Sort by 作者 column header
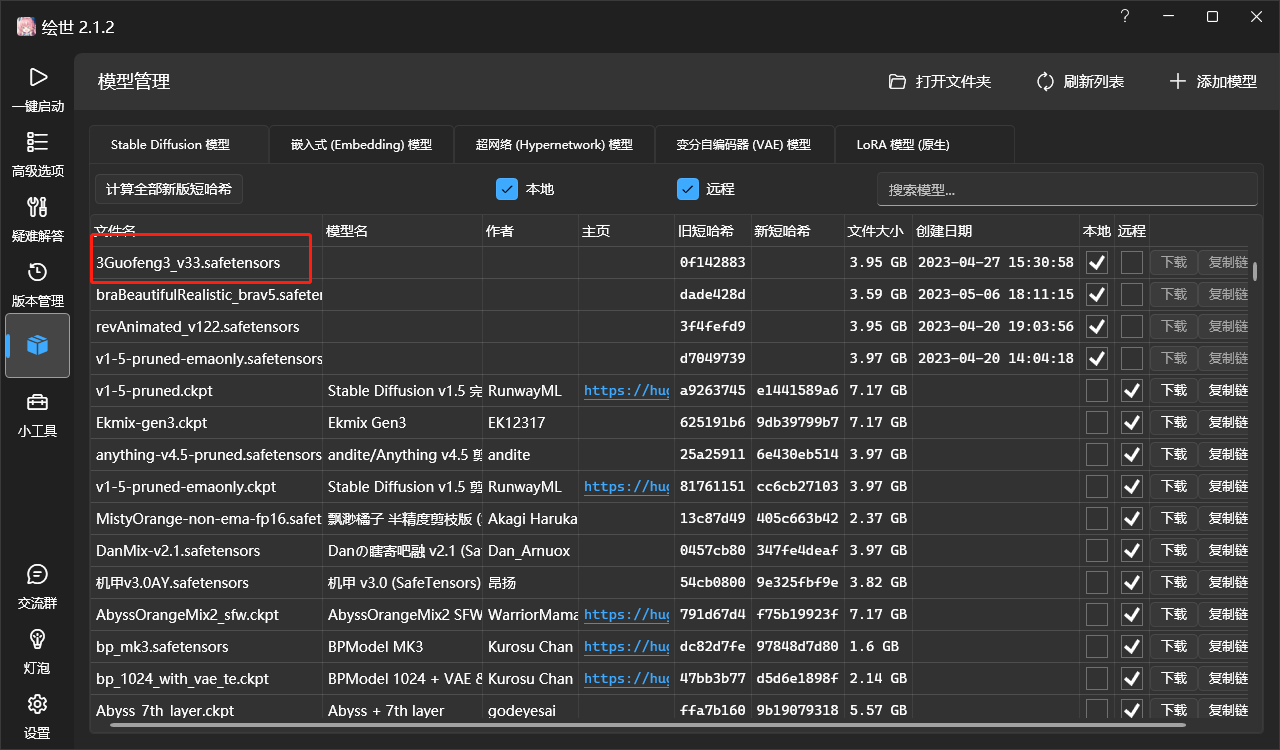The height and width of the screenshot is (750, 1280). (530, 231)
